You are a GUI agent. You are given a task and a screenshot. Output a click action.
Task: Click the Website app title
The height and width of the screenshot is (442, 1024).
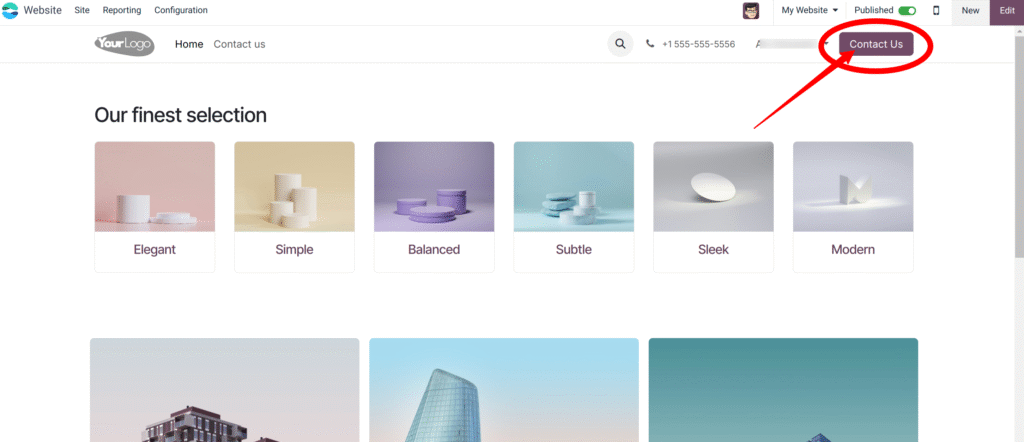(42, 10)
